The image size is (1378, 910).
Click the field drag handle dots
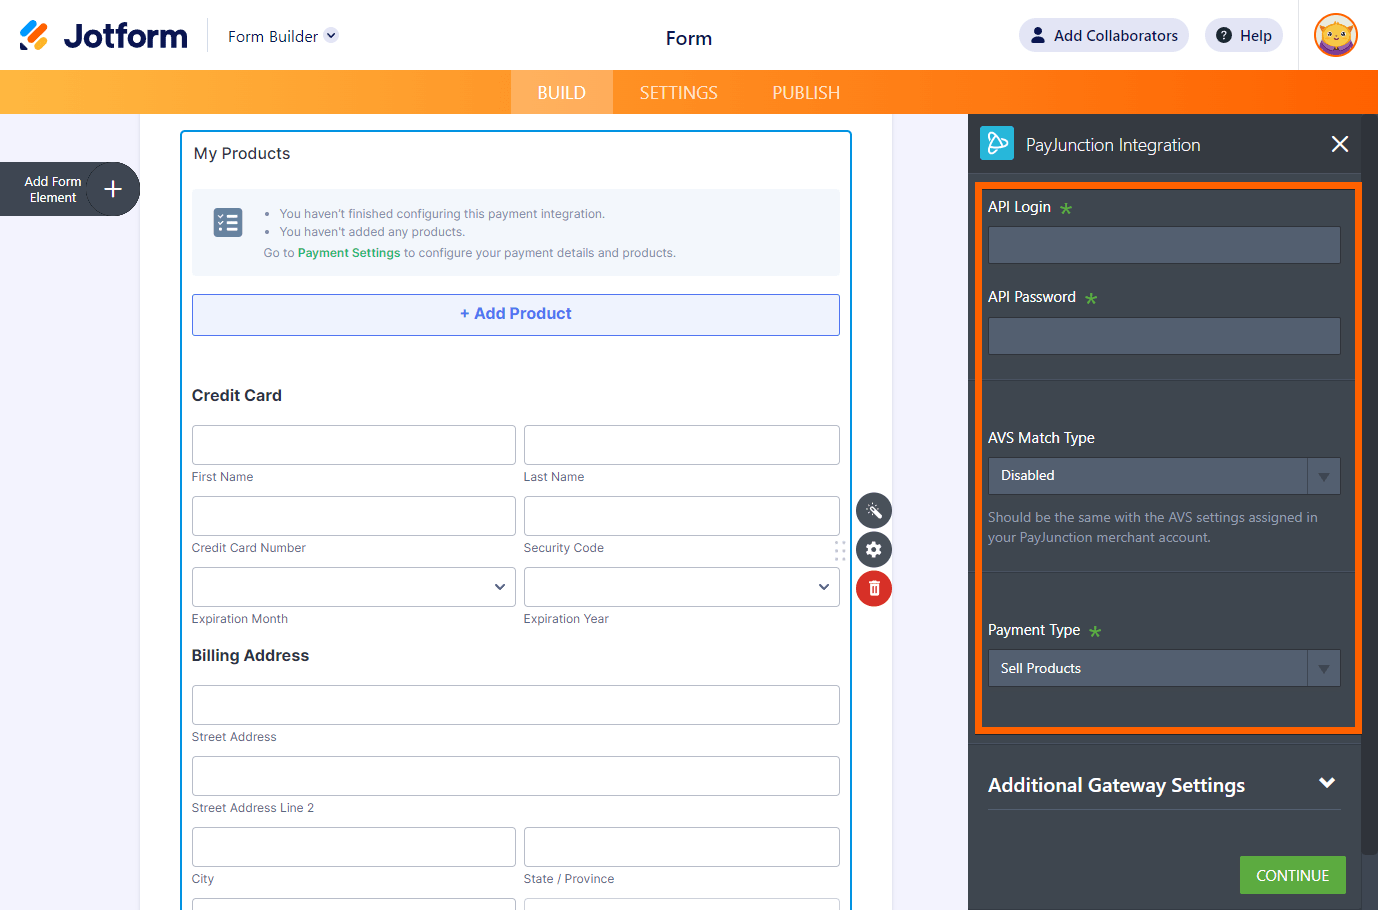tap(840, 550)
